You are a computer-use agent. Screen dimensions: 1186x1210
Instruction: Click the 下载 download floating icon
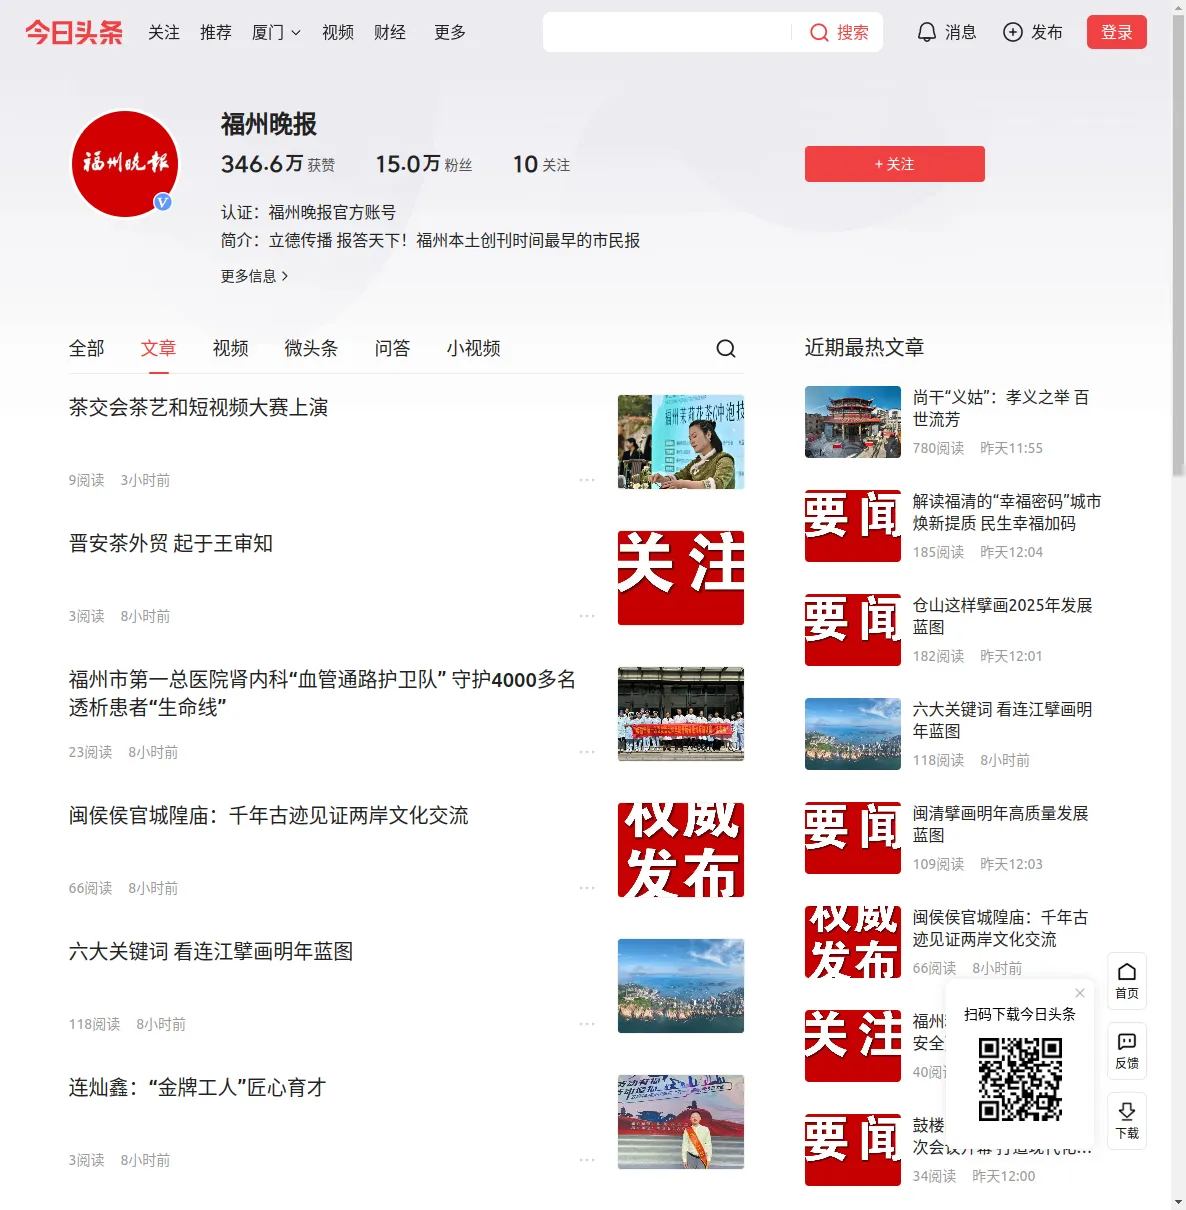(x=1127, y=1121)
